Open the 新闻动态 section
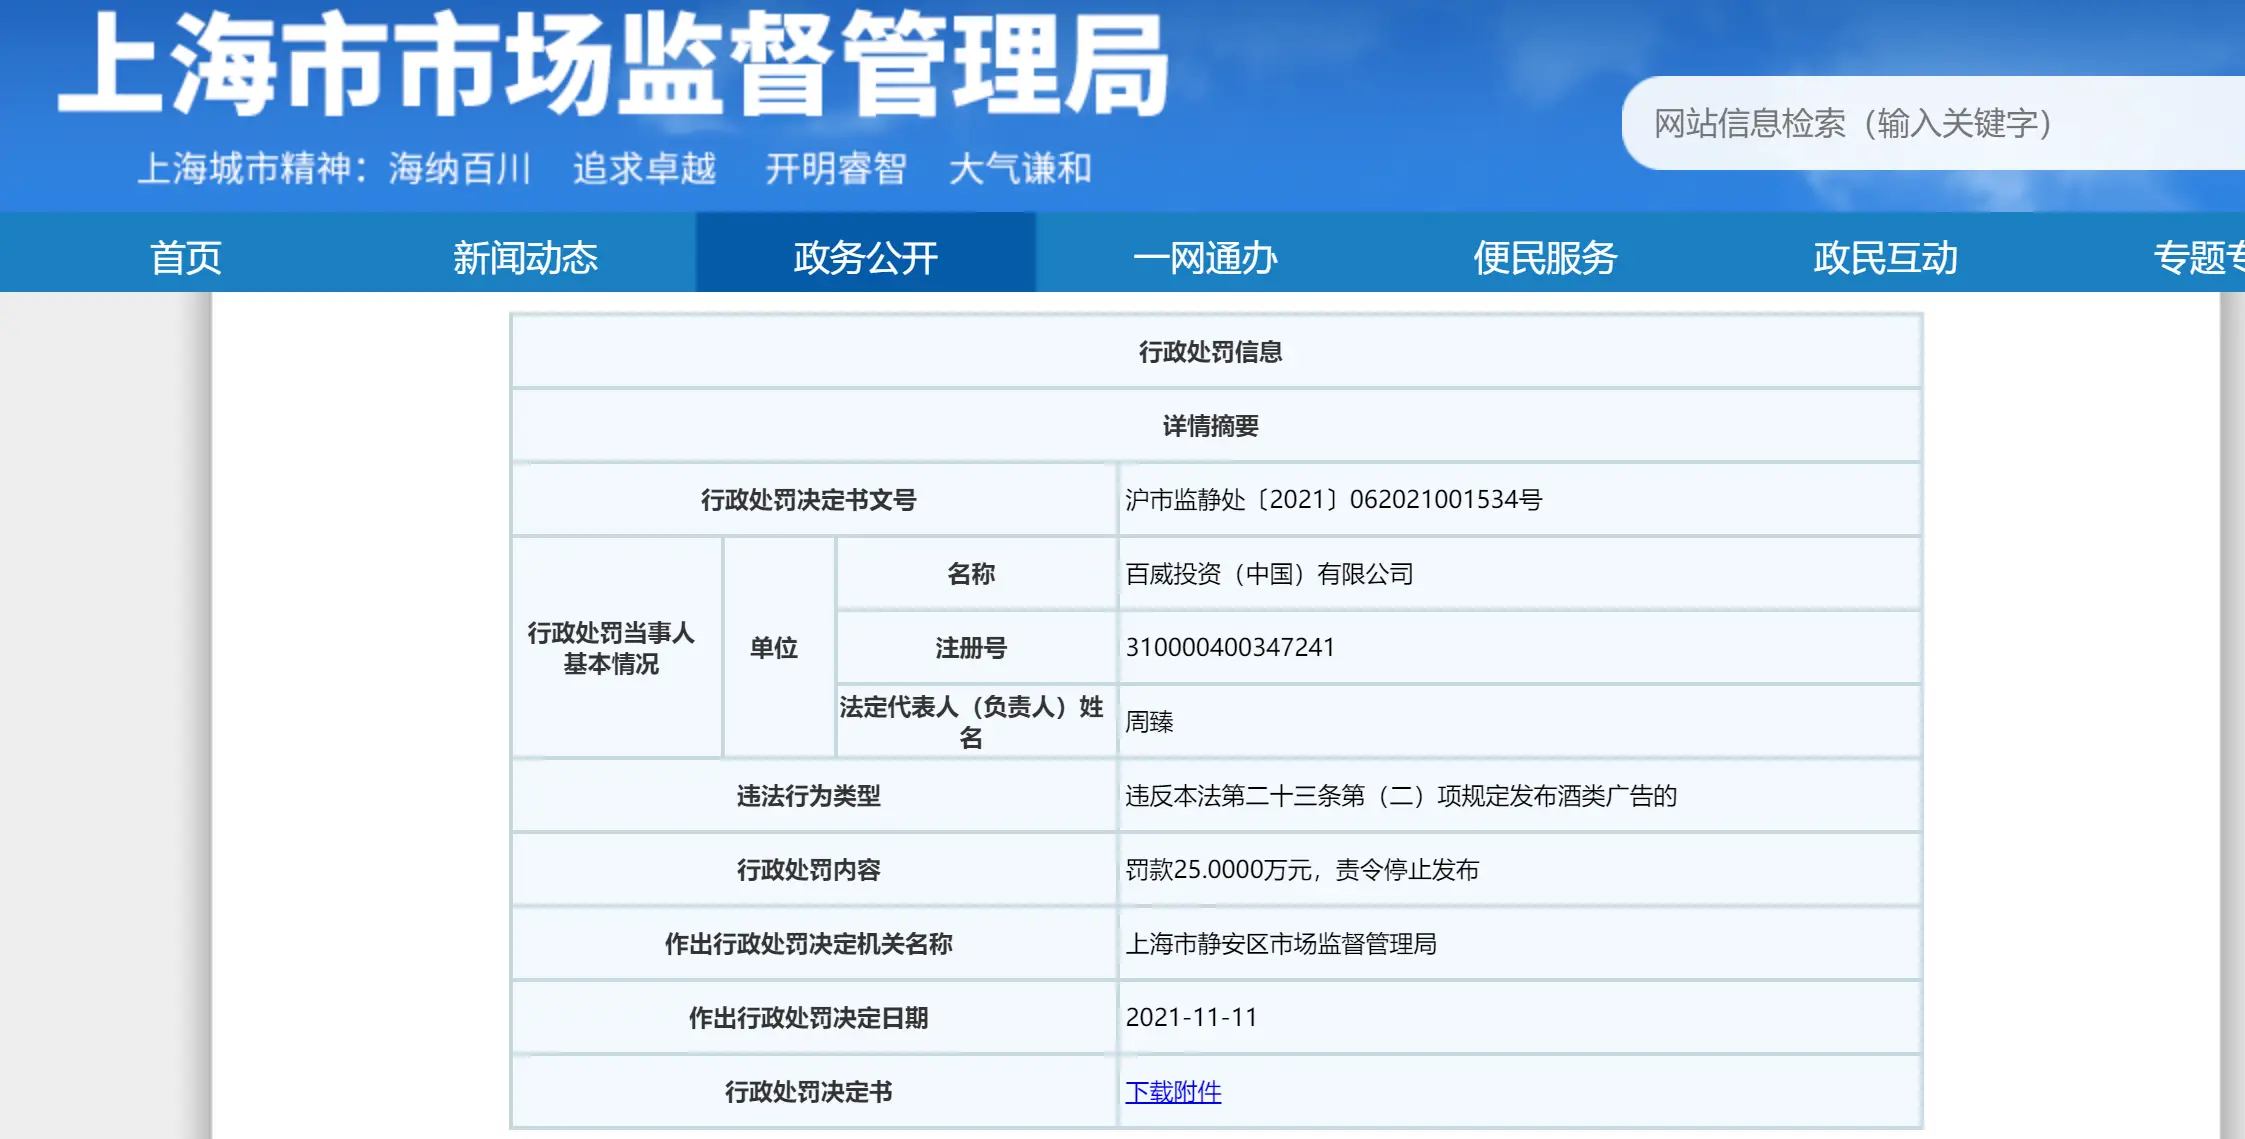Viewport: 2245px width, 1139px height. pos(527,257)
